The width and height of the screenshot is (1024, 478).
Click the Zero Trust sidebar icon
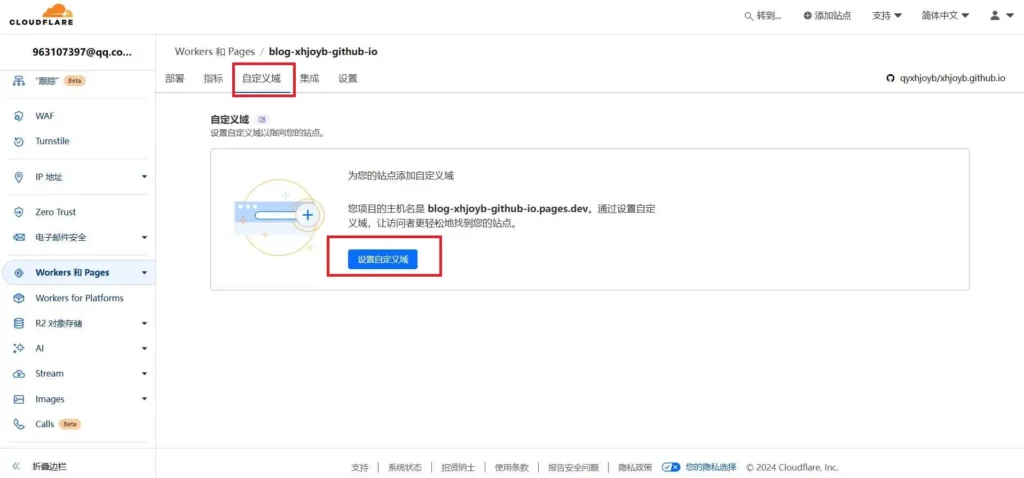[x=18, y=212]
